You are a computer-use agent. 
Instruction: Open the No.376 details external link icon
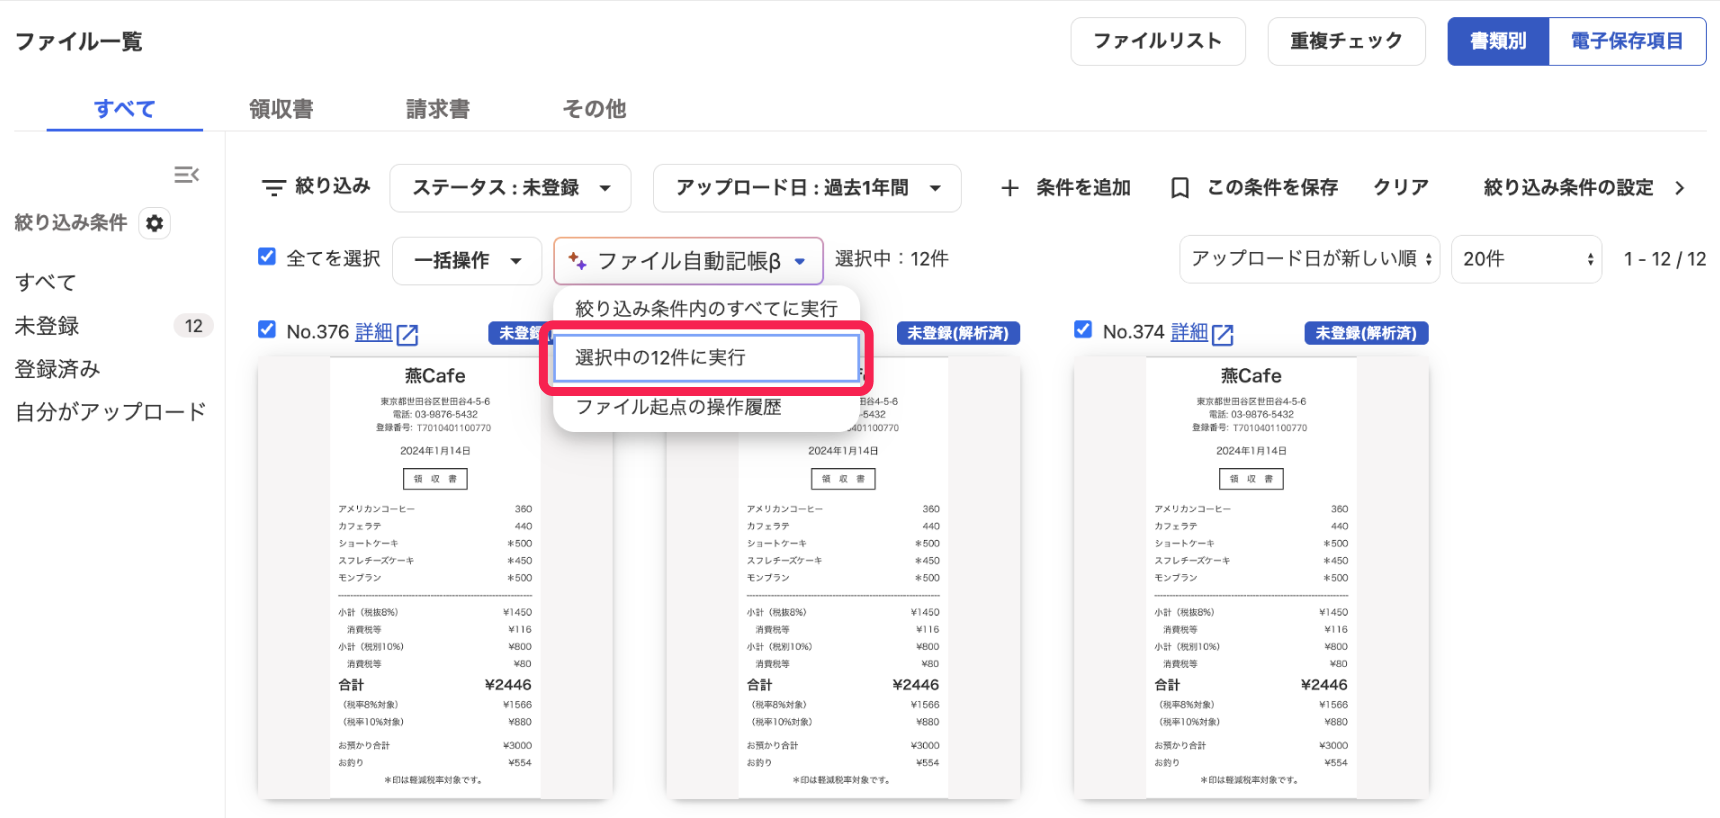click(x=407, y=334)
